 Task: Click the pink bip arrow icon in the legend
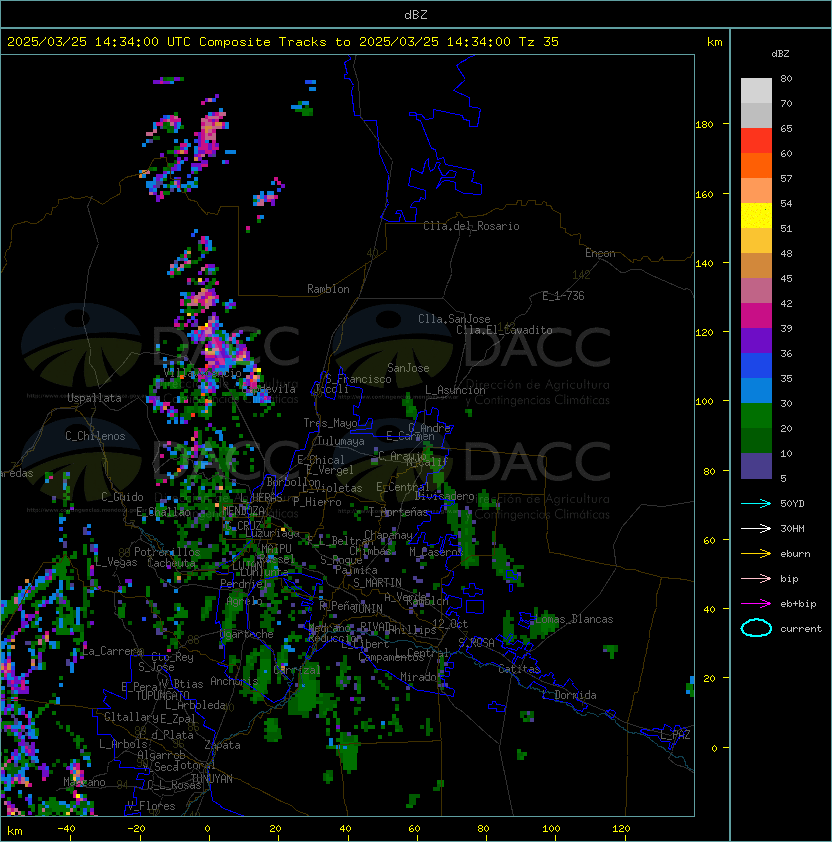click(756, 579)
